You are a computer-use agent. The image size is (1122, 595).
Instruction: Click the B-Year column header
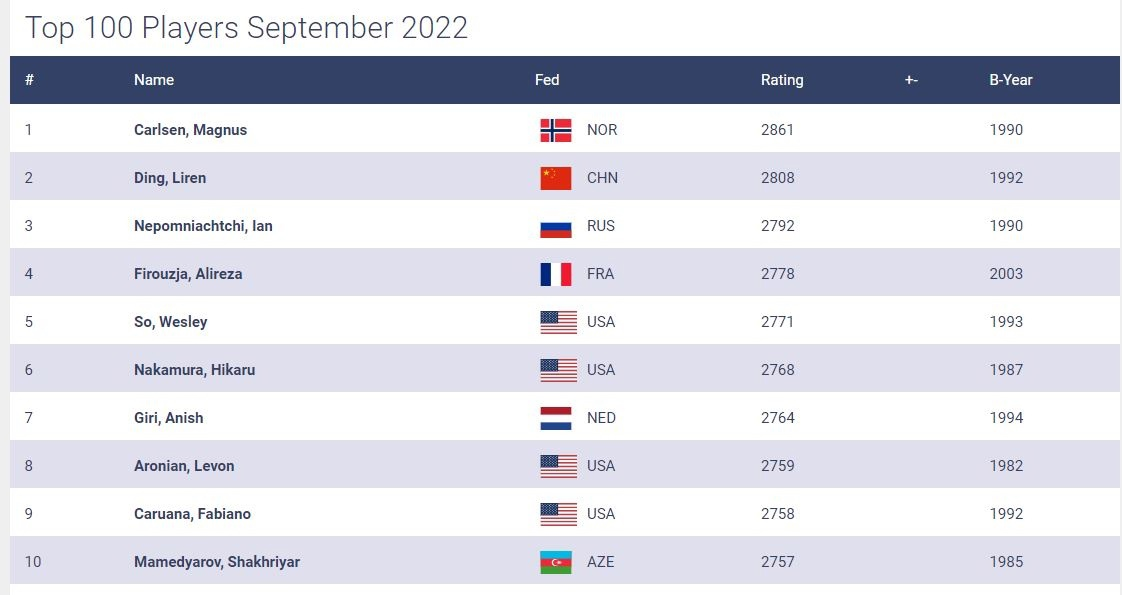1010,80
